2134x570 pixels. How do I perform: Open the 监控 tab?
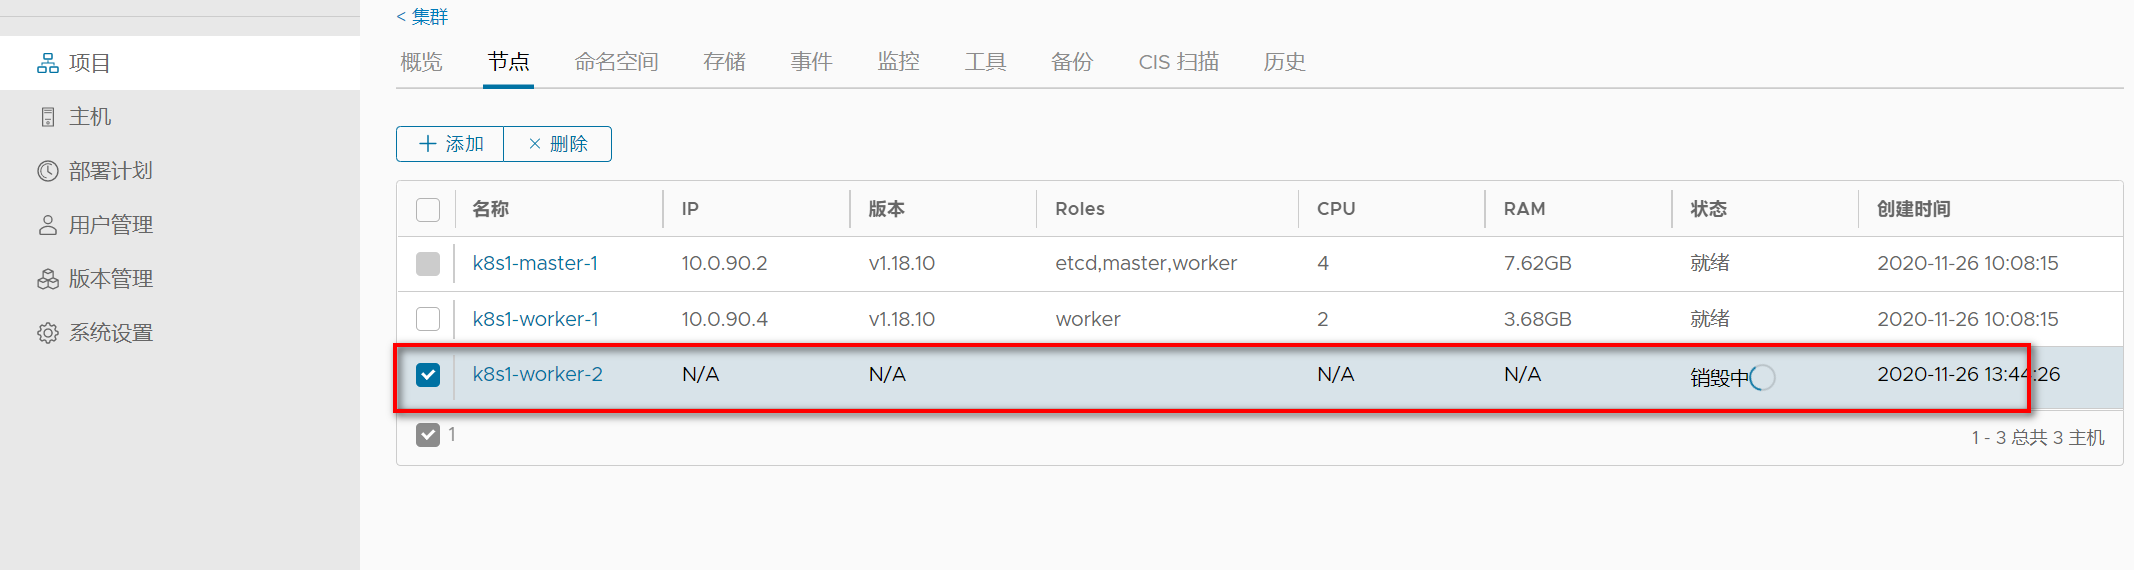point(898,62)
